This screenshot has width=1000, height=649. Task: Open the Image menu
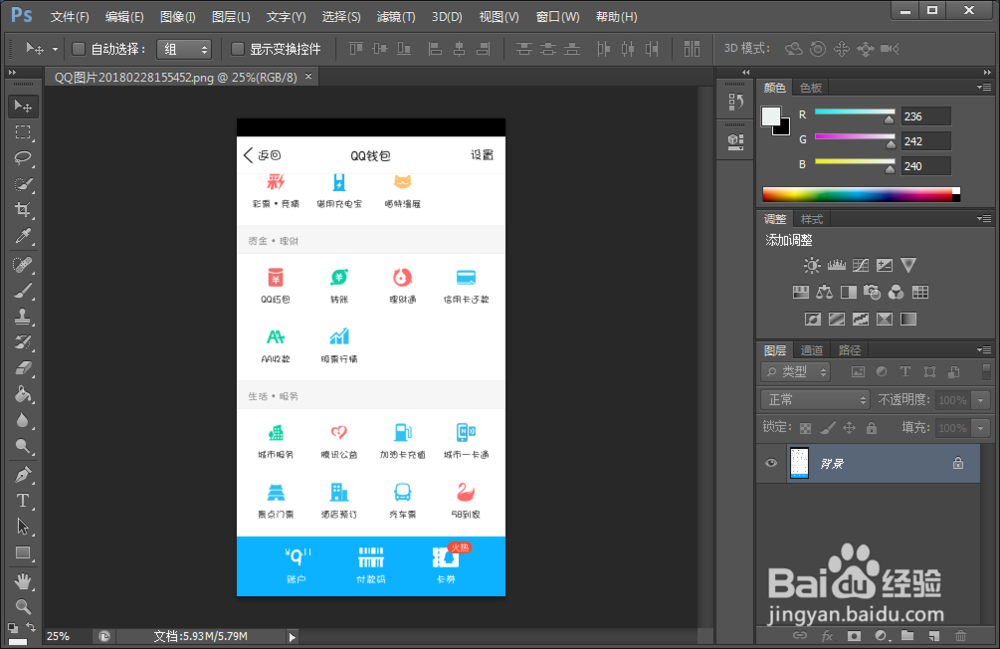(177, 17)
